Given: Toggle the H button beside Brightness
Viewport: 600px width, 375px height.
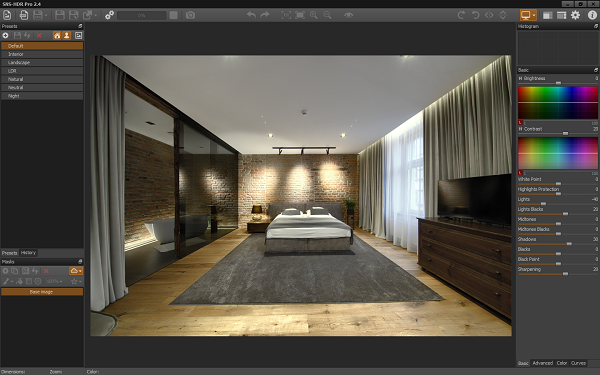Looking at the screenshot, I should (520, 78).
